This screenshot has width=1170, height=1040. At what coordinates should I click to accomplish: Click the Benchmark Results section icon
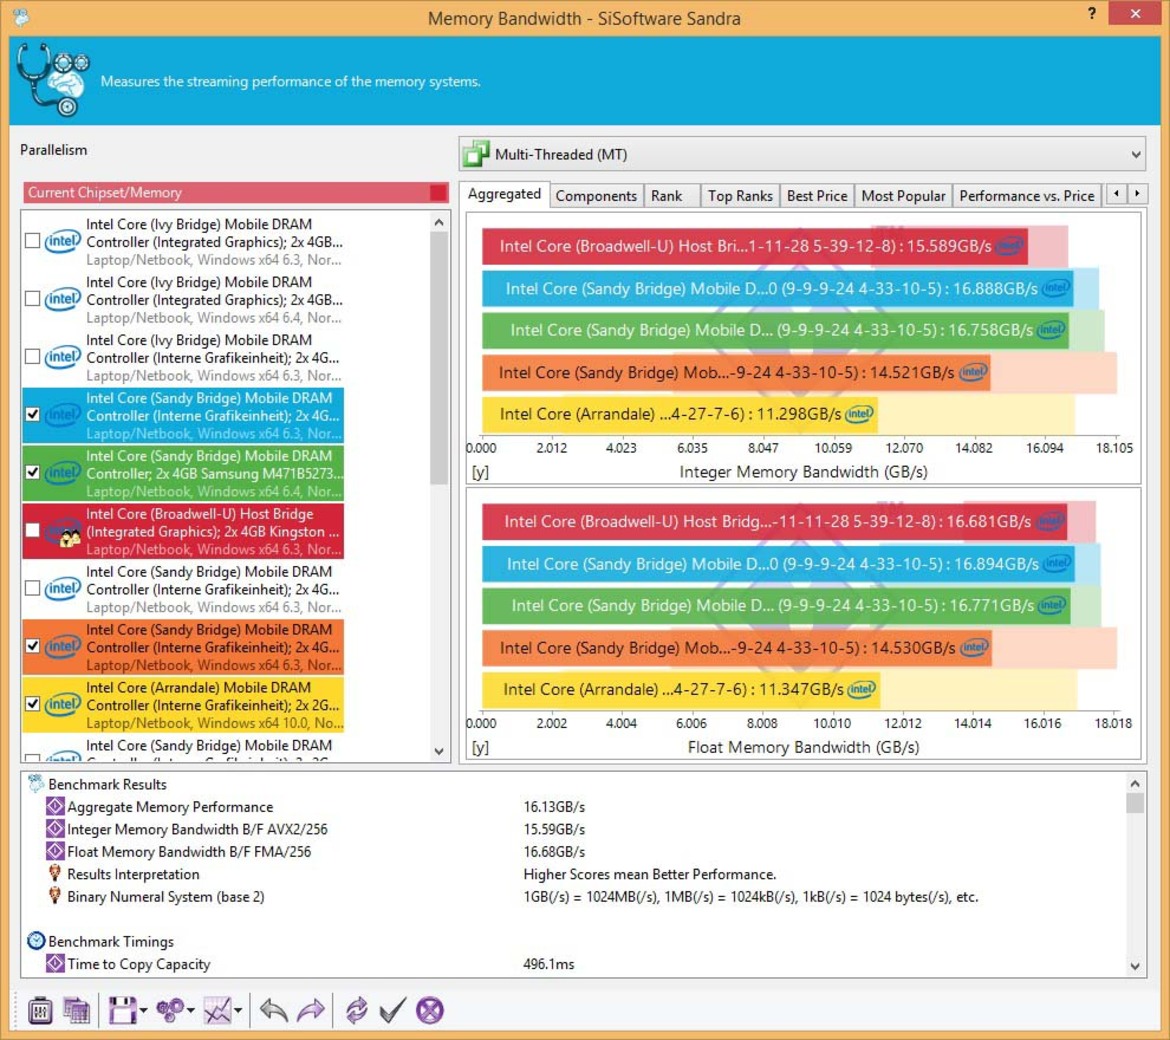point(36,783)
